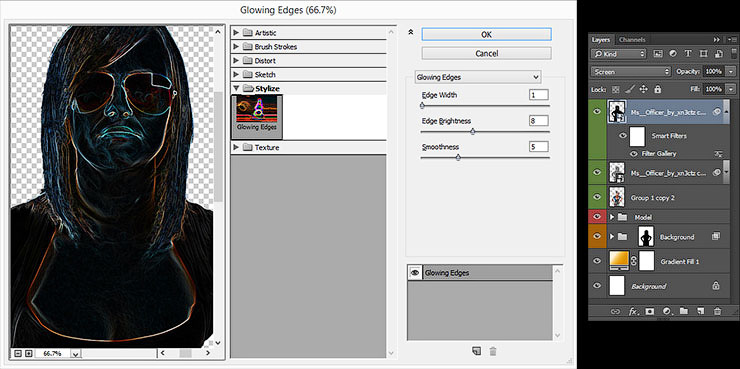This screenshot has height=369, width=740.
Task: Click New effect layer icon in Filter Gallery
Action: 477,351
